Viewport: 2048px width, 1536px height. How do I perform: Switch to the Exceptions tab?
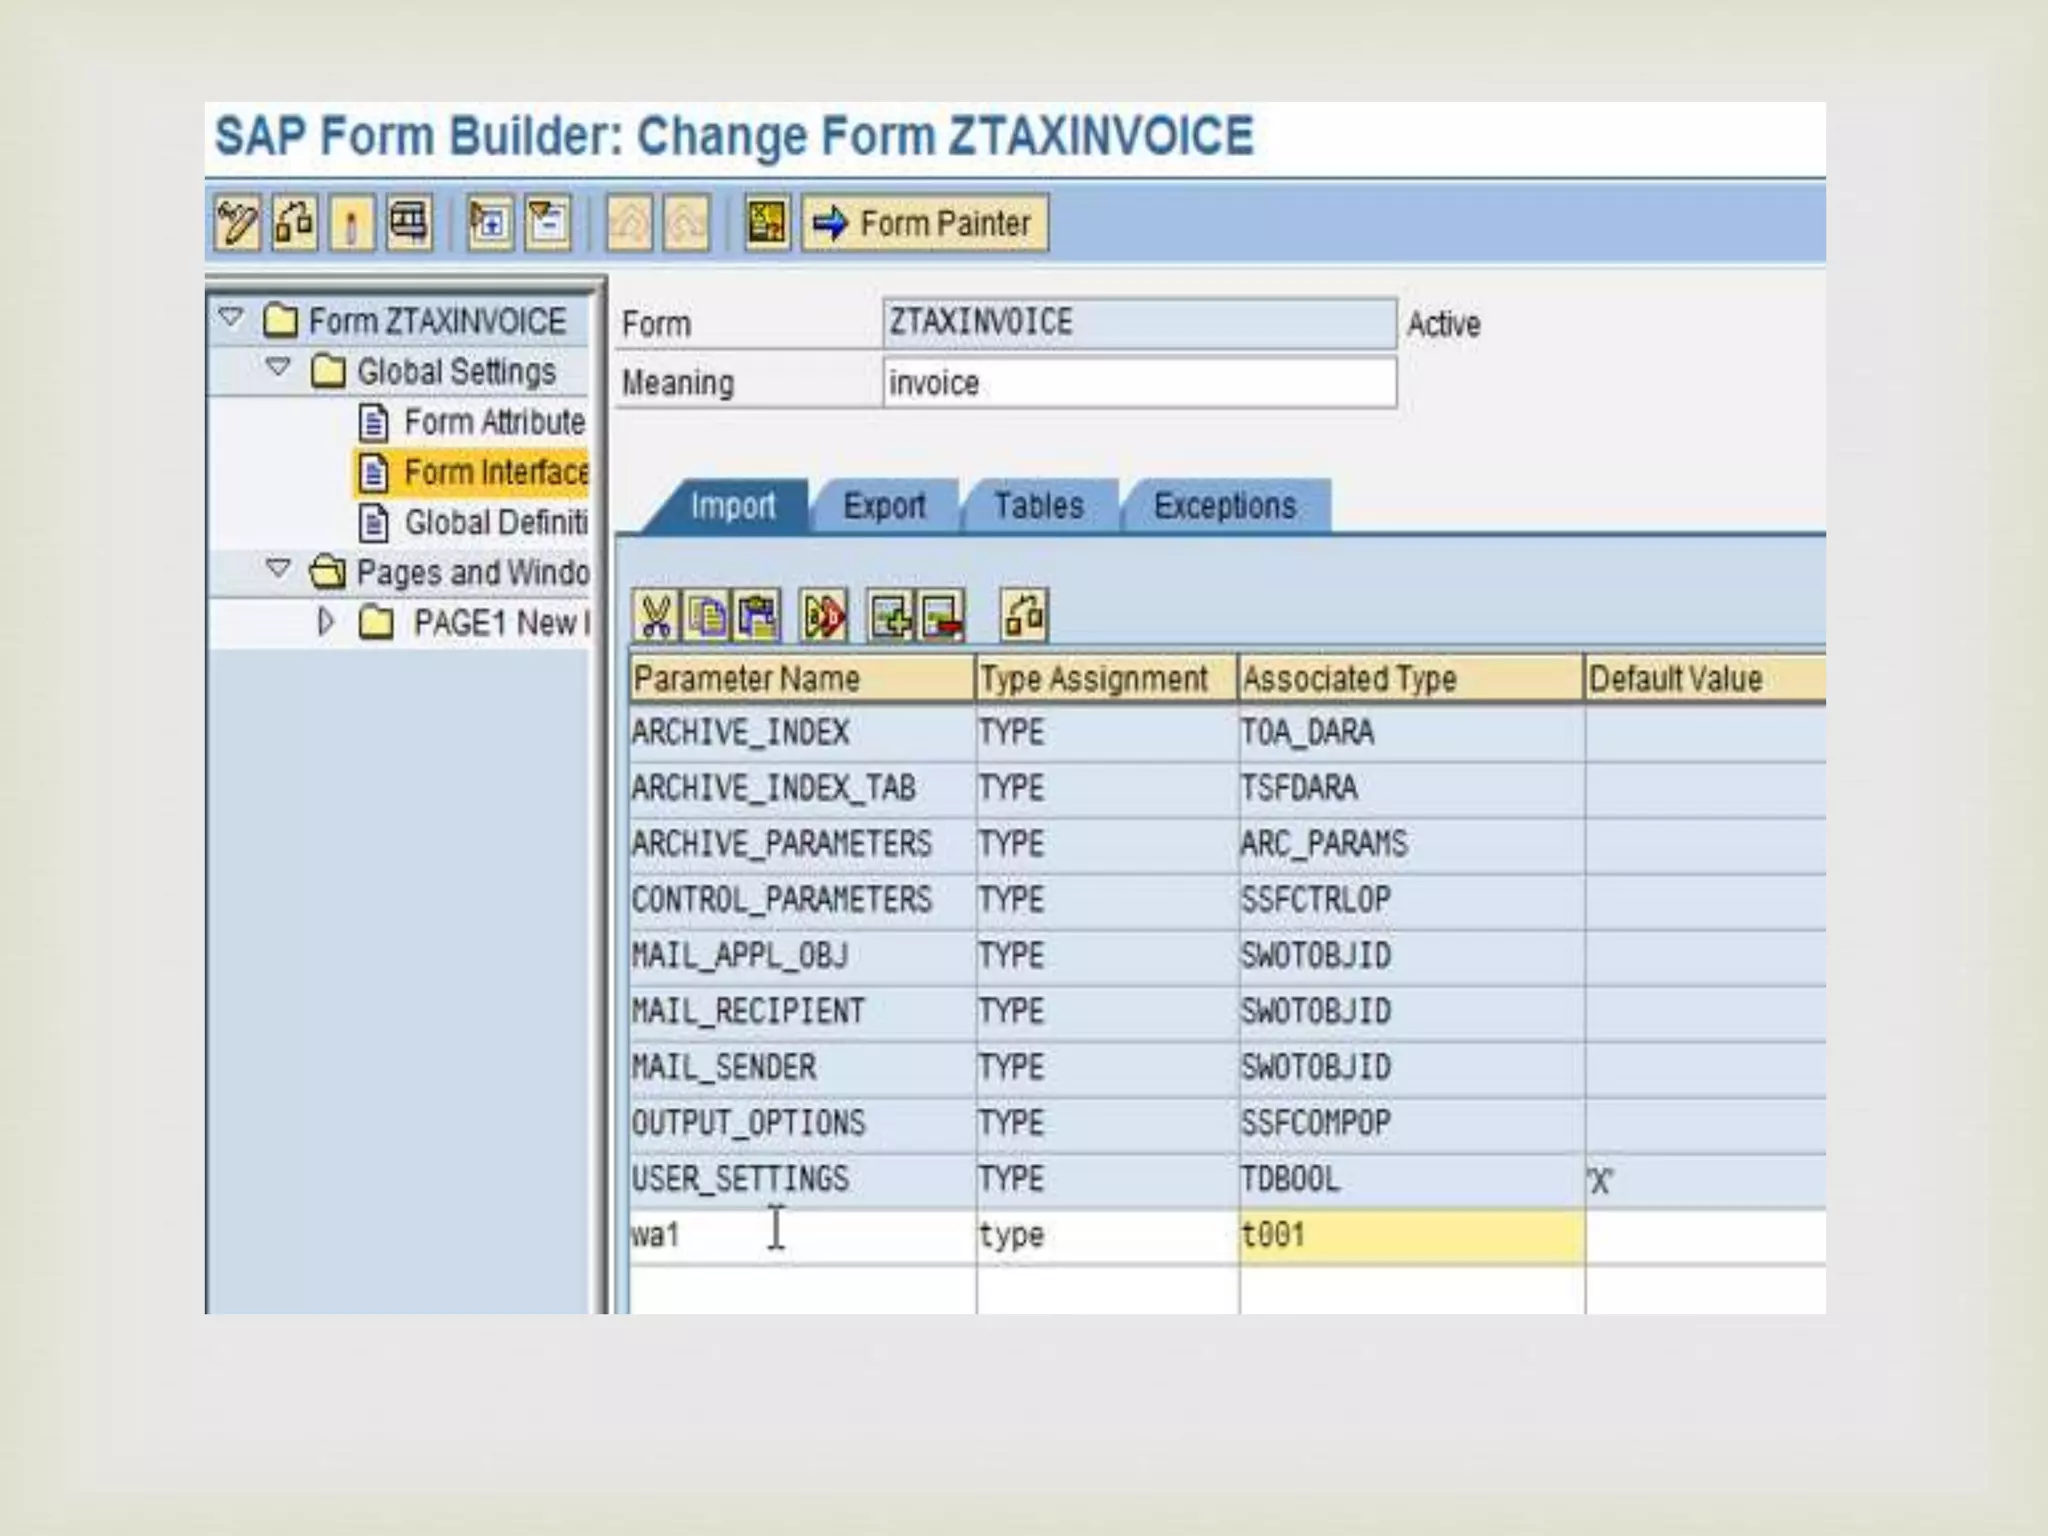1225,506
